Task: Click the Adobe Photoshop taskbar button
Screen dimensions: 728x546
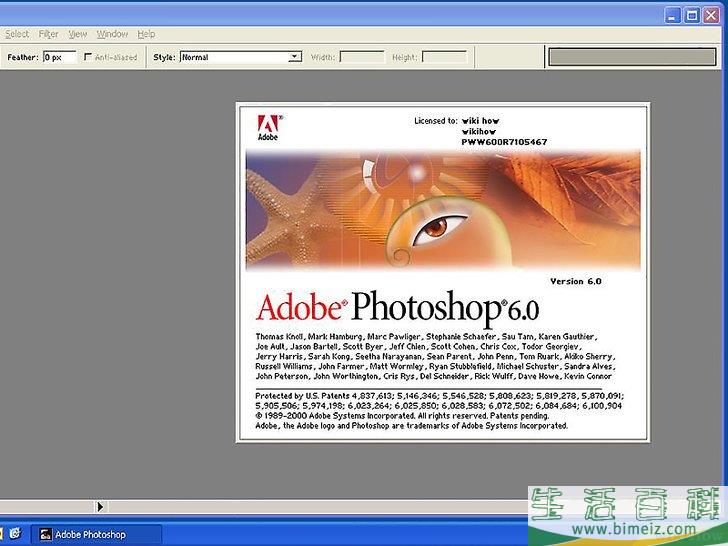Action: pyautogui.click(x=97, y=534)
